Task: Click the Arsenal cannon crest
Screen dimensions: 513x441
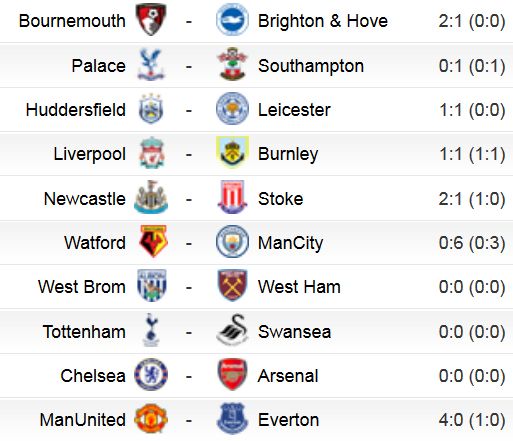Action: [232, 374]
